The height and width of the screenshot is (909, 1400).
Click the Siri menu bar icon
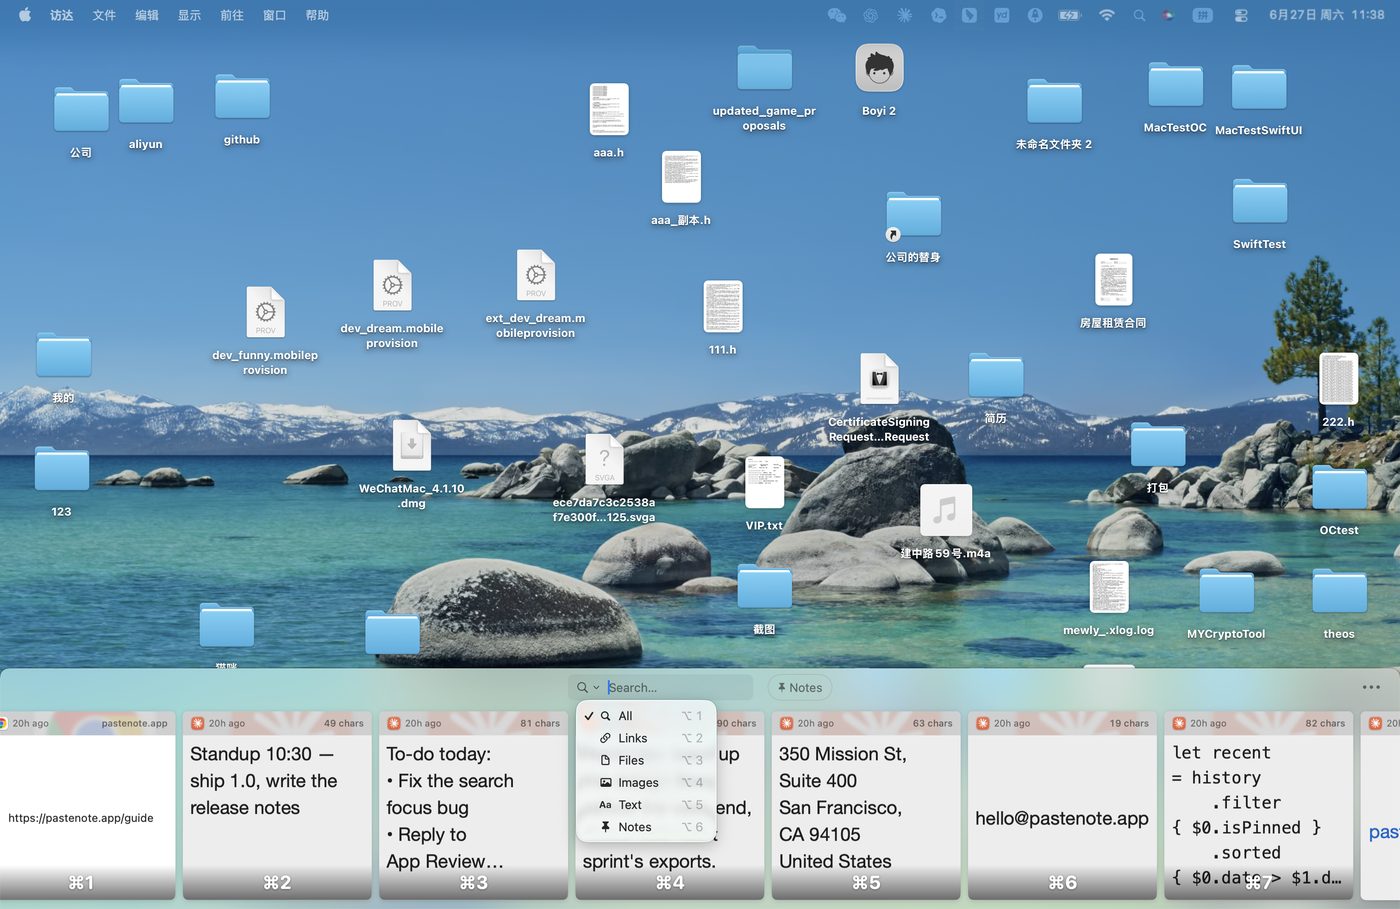(x=1168, y=15)
